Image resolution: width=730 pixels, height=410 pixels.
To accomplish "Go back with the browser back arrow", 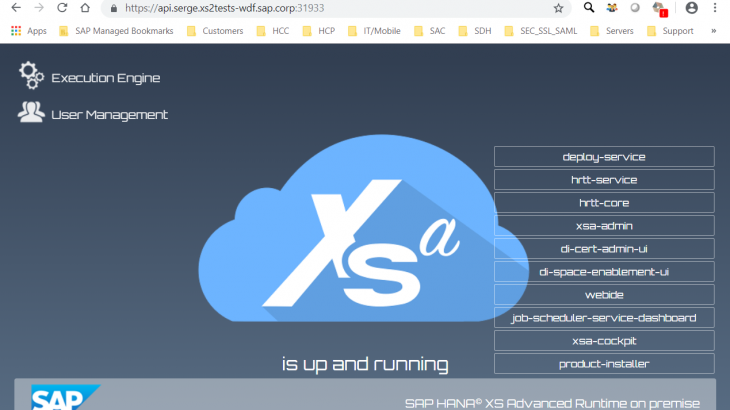I will 16,8.
